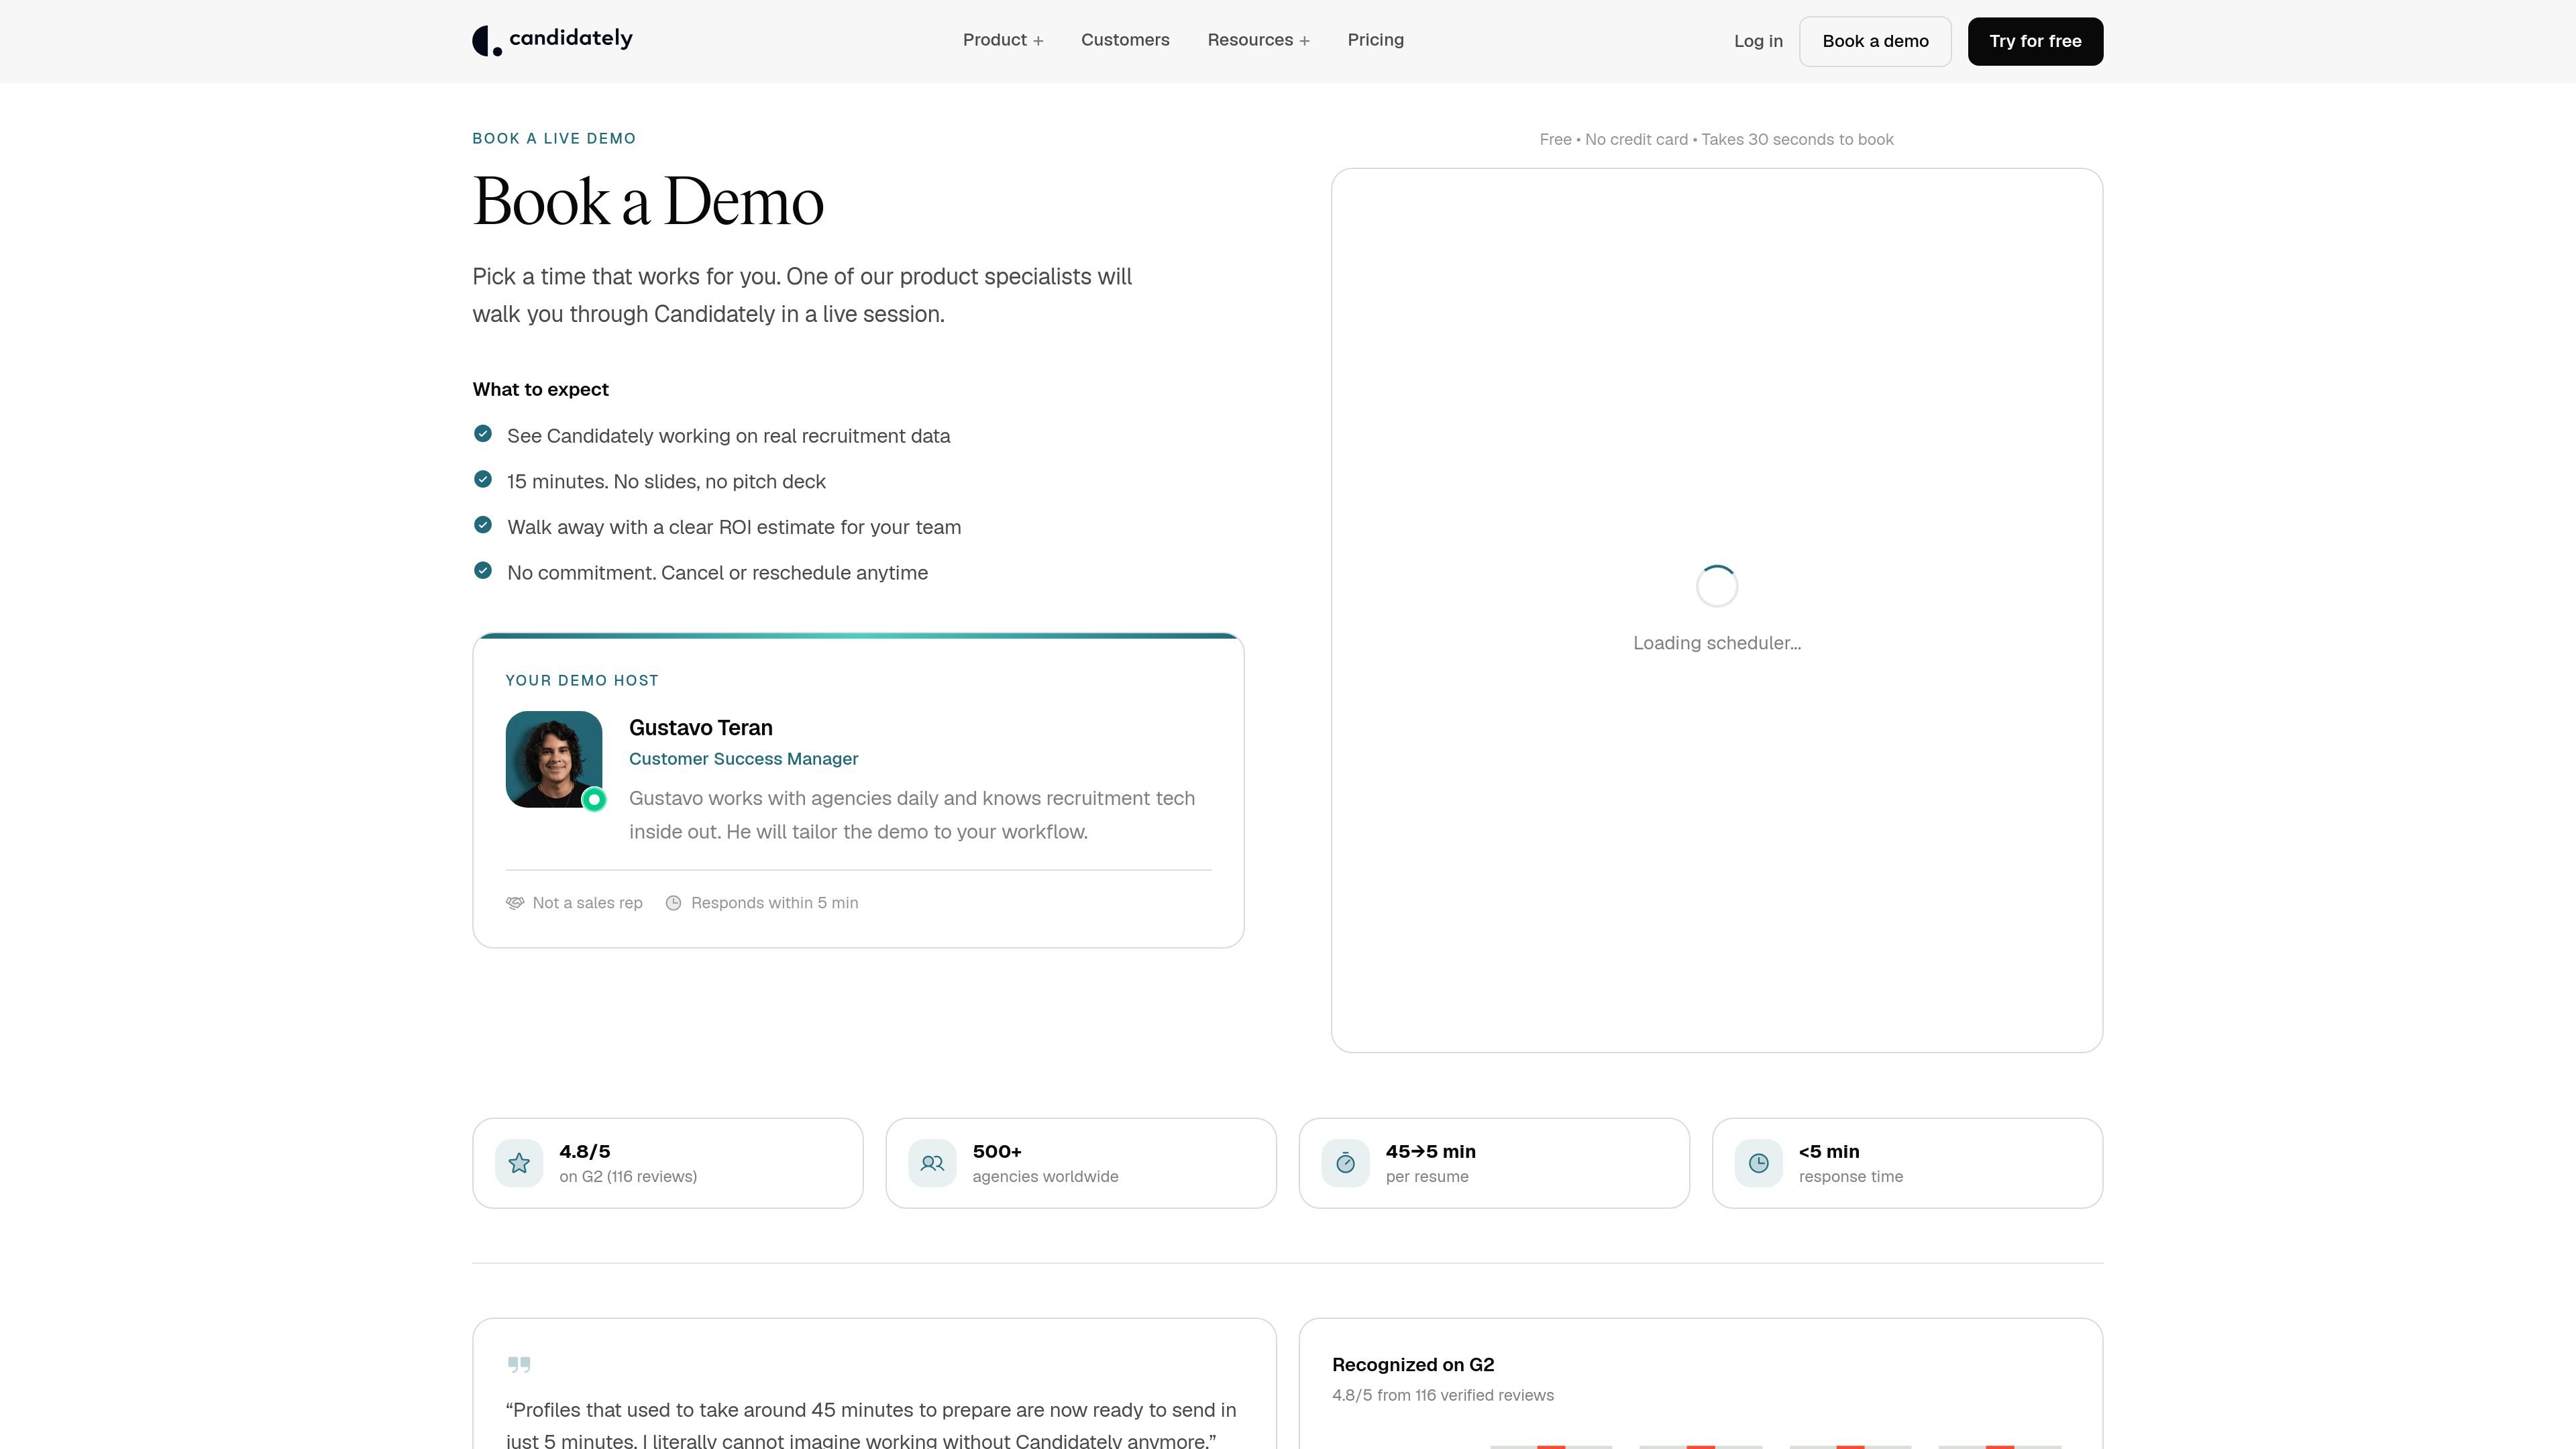
Task: Click the Candidately logo
Action: [x=552, y=40]
